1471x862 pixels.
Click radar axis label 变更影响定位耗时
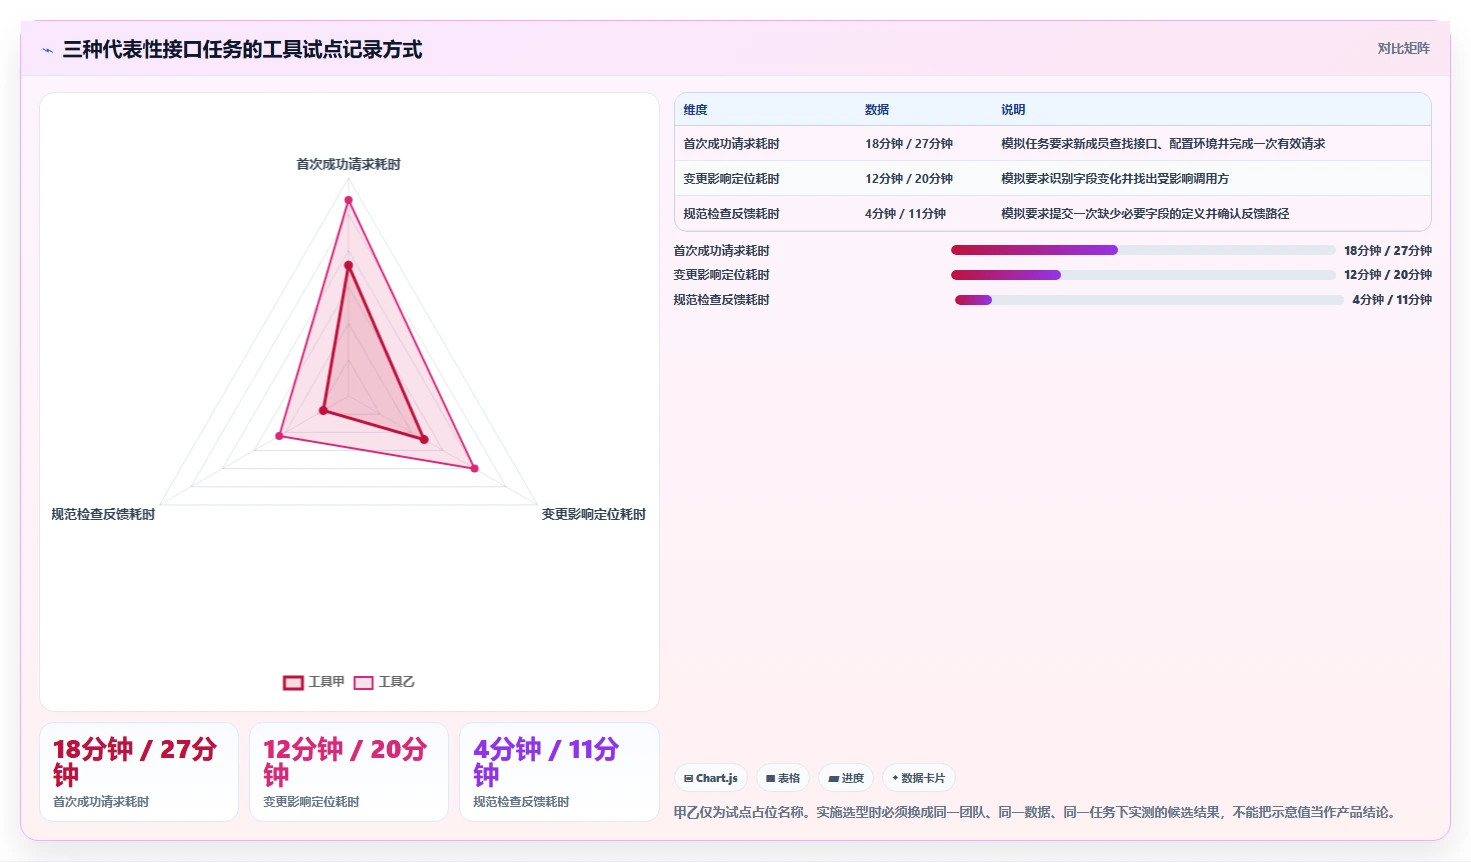[594, 514]
